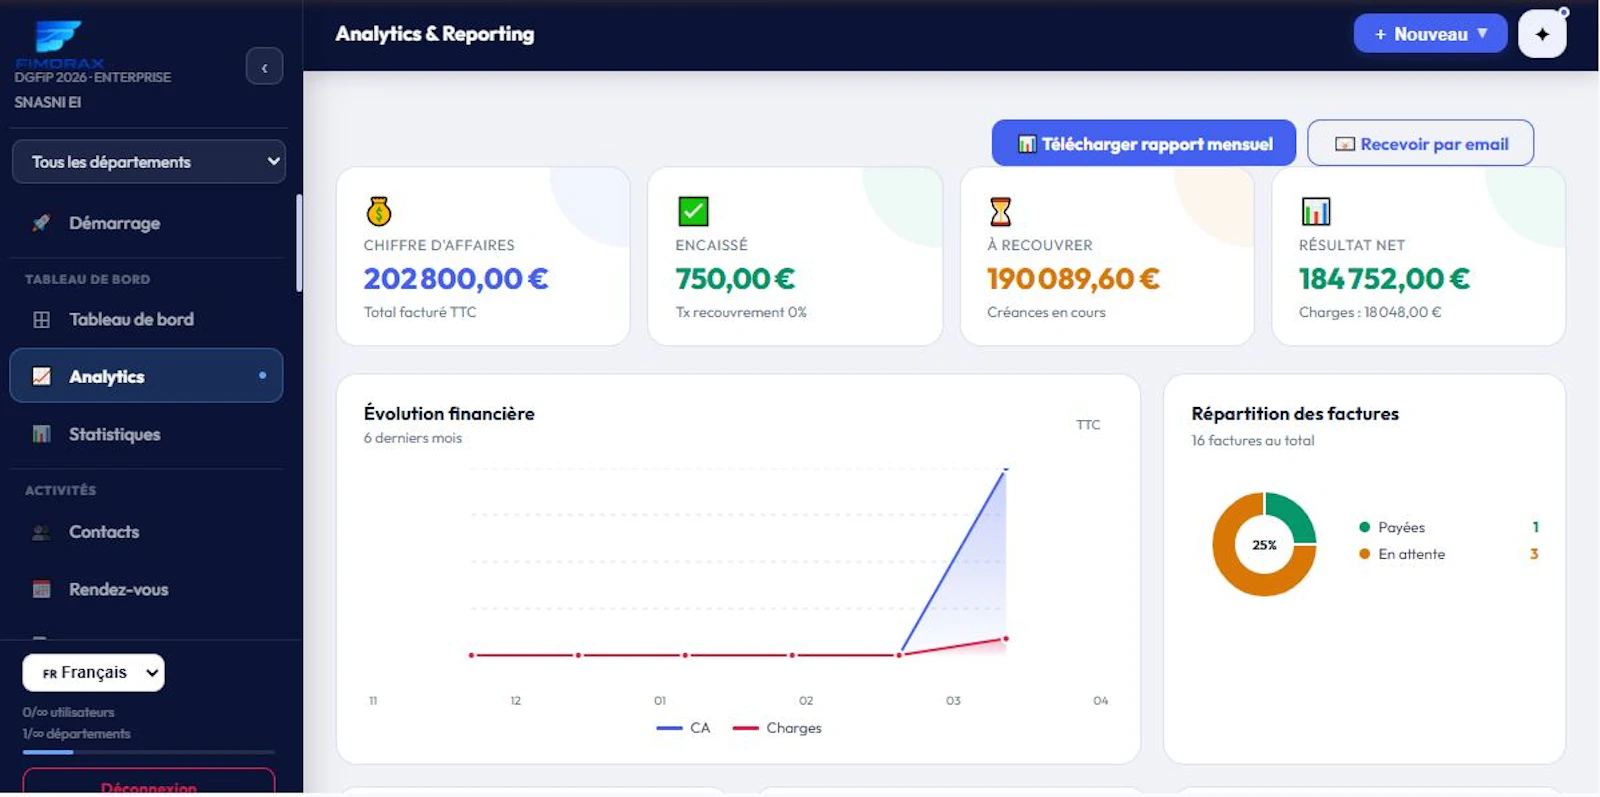Collapse the sidebar with the chevron button
This screenshot has width=1600, height=797.
click(264, 67)
